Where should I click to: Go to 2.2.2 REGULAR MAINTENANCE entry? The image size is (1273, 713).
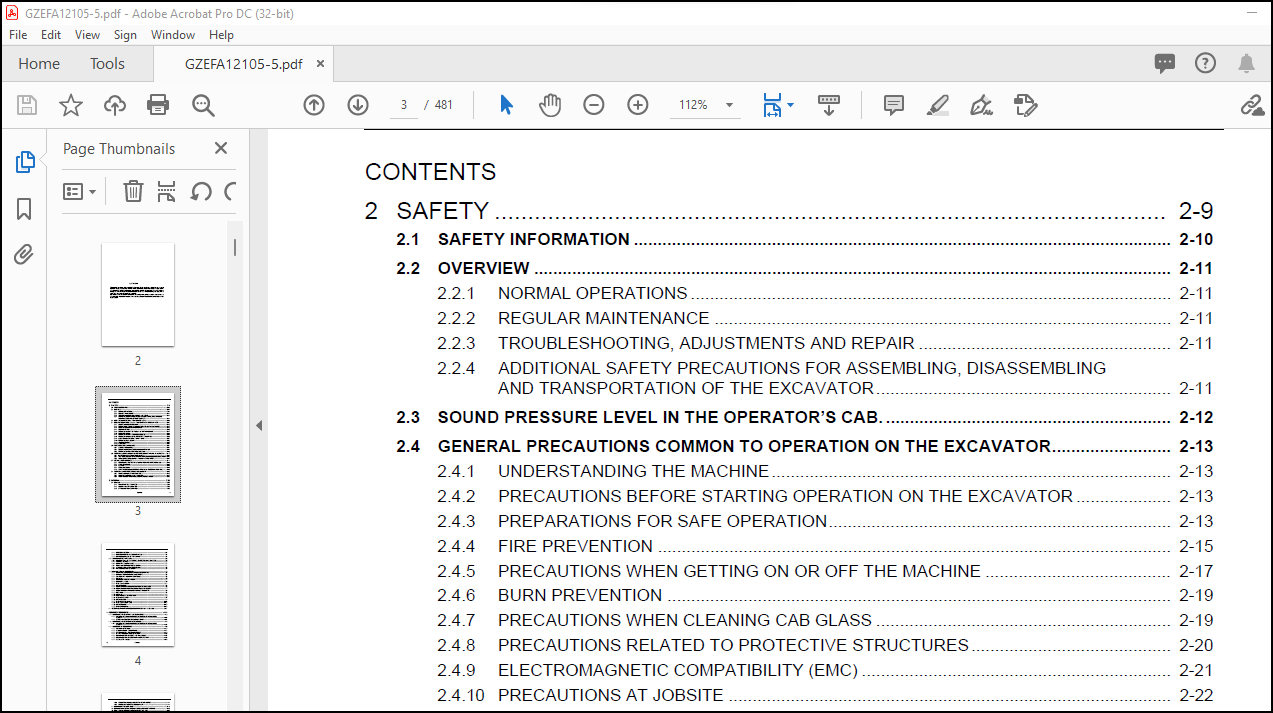pos(825,318)
